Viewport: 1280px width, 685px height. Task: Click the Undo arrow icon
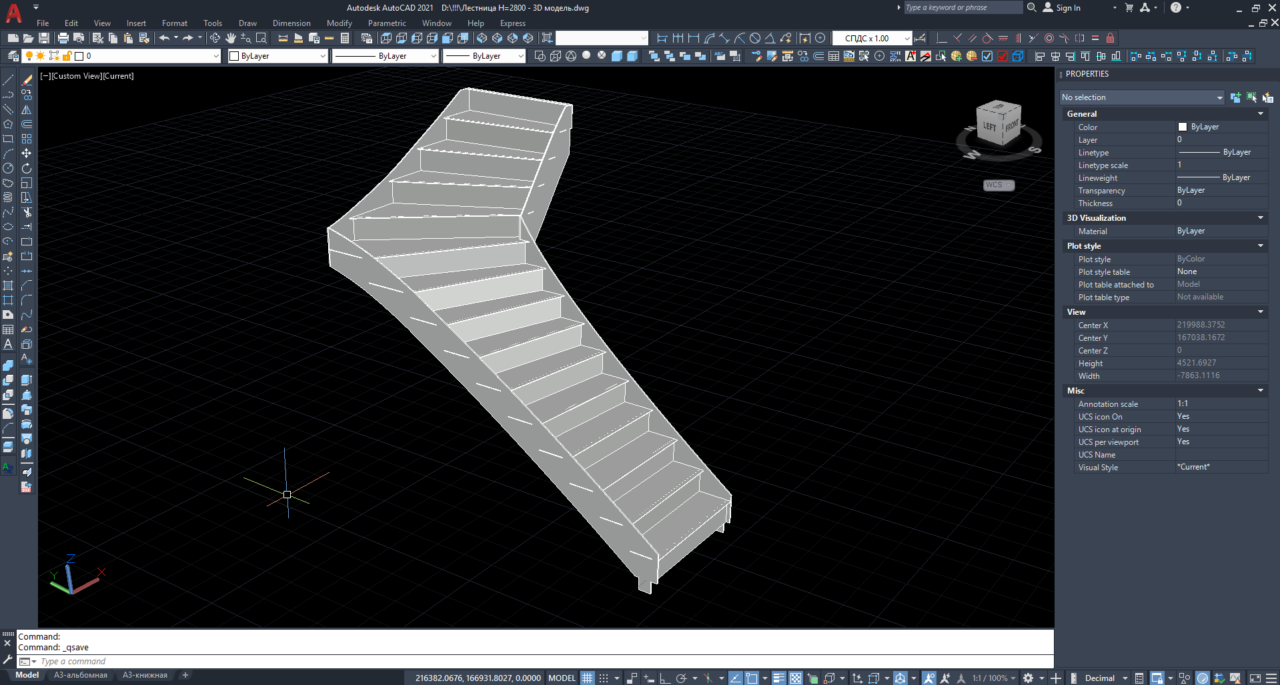(x=164, y=38)
